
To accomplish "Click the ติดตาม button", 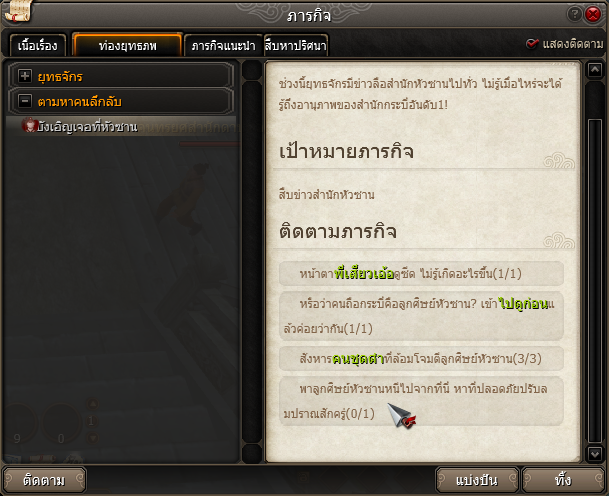I will [x=44, y=480].
